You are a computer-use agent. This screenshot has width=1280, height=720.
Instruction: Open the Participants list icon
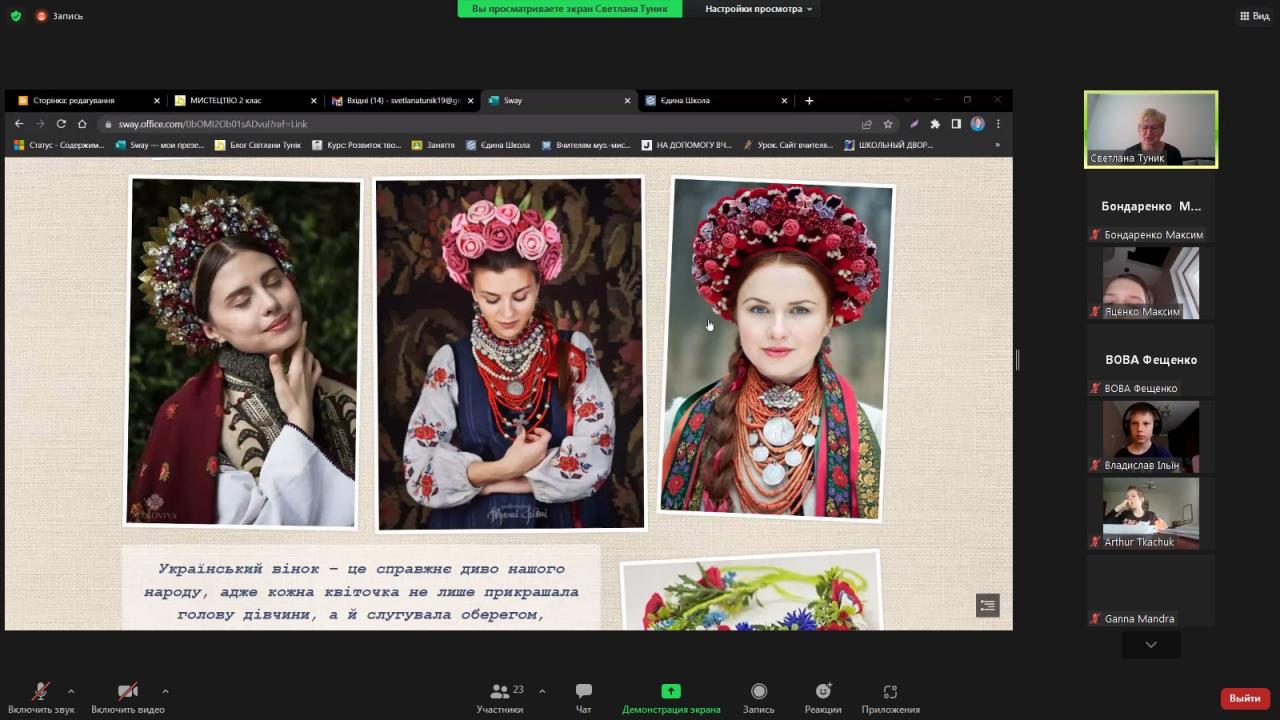click(x=500, y=692)
